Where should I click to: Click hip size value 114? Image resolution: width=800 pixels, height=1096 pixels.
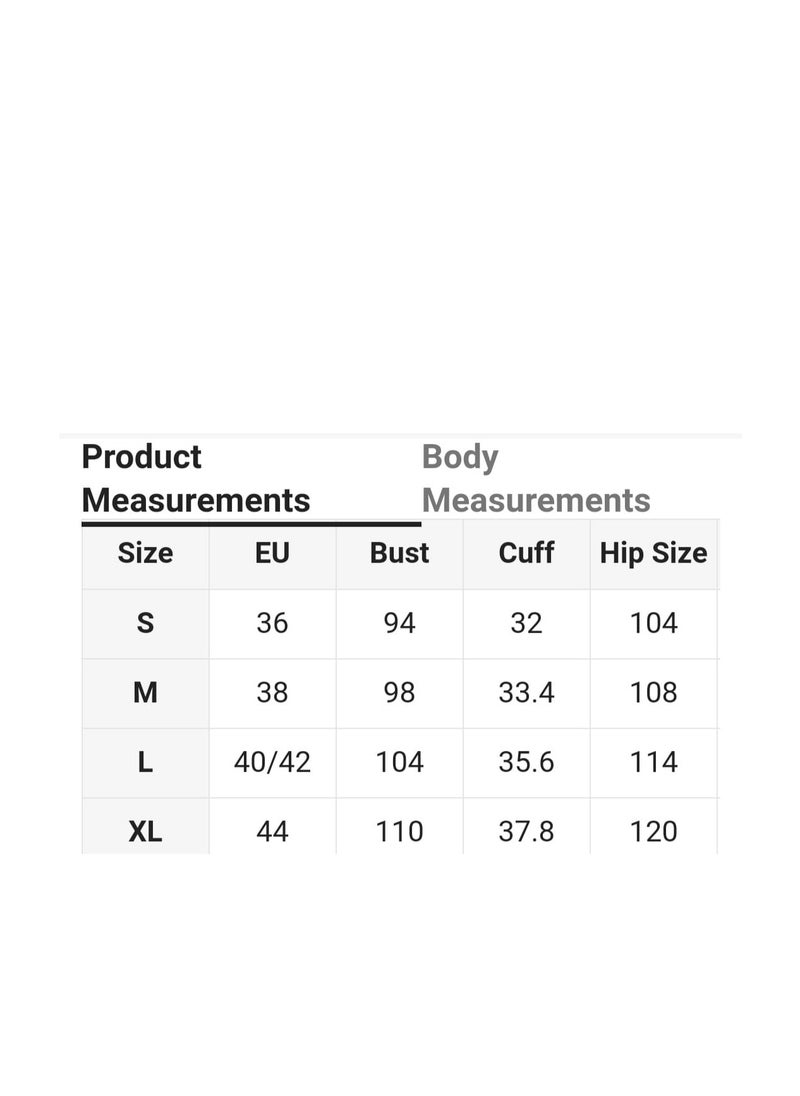[653, 762]
